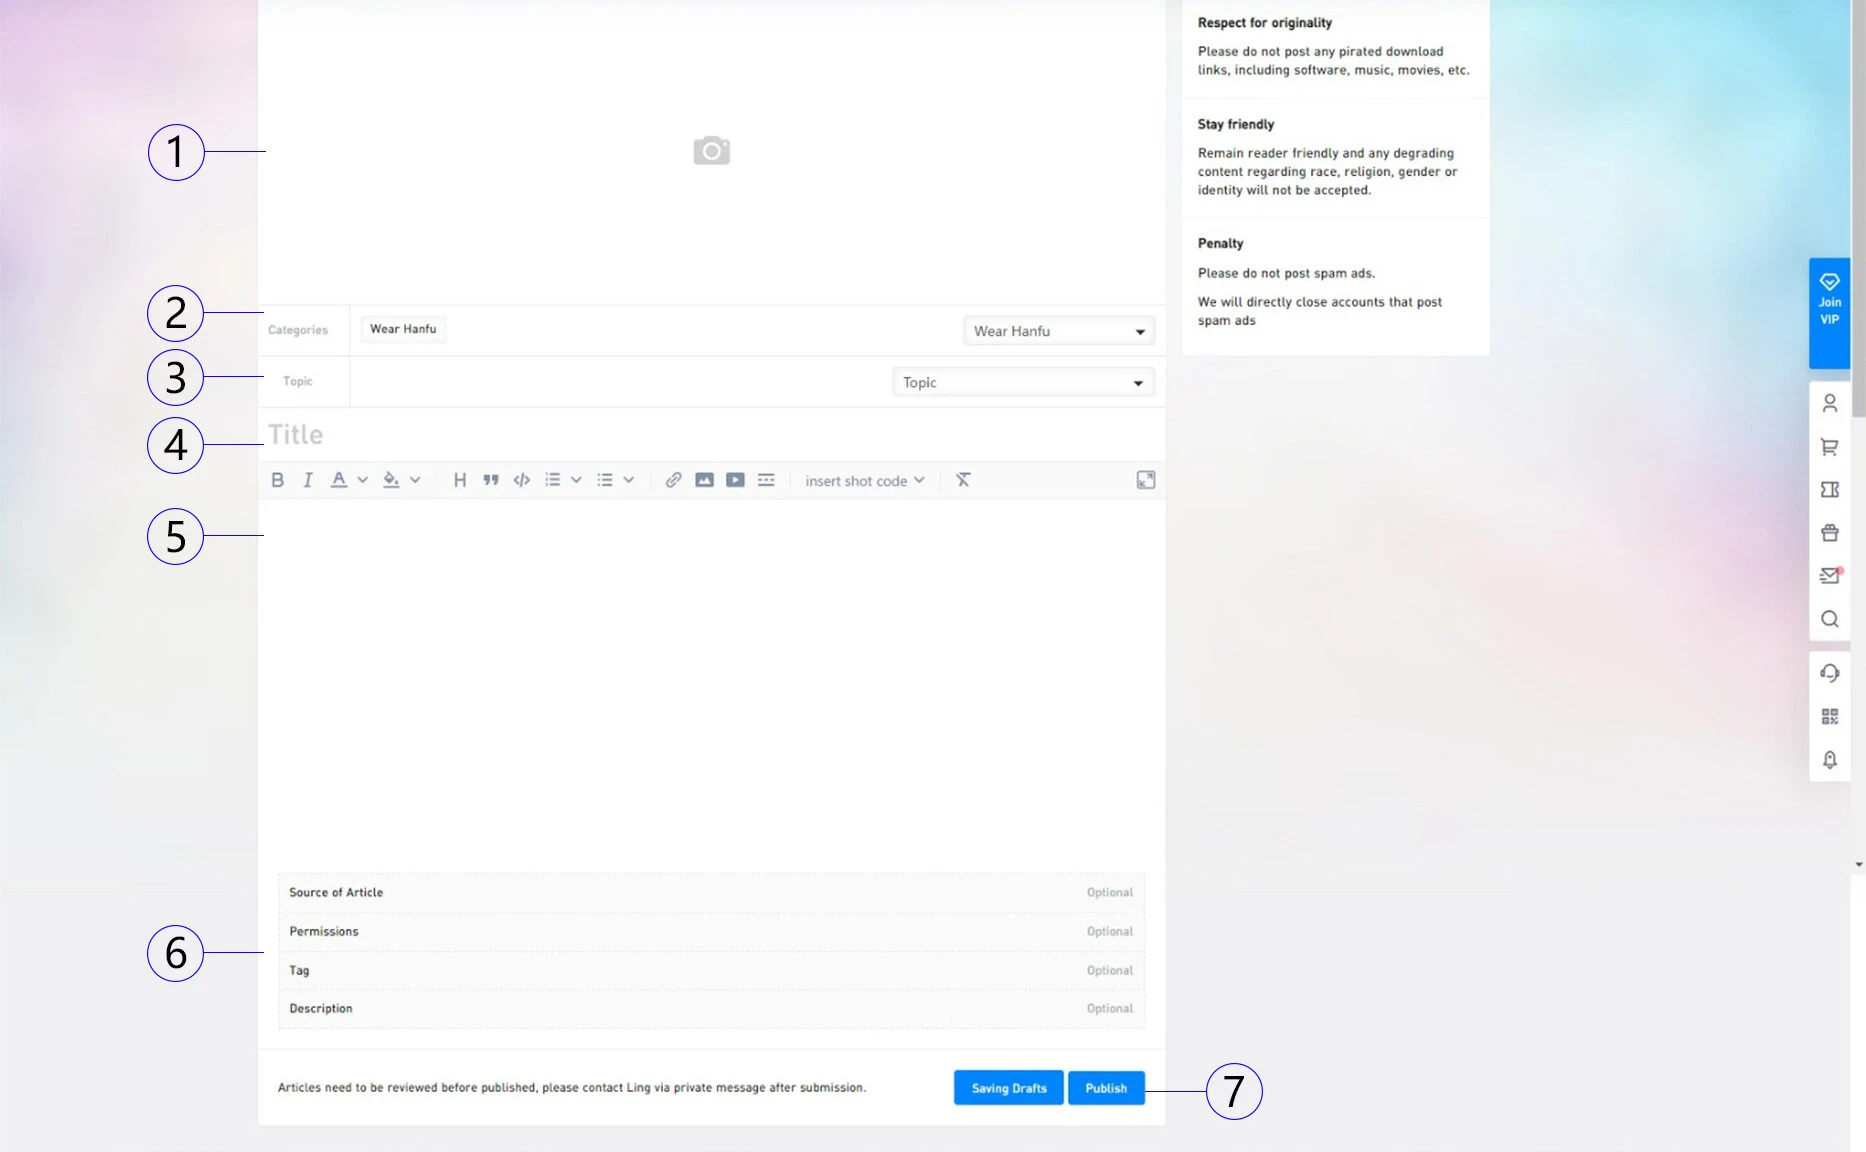Viewport: 1866px width, 1152px height.
Task: Click the Saving Drafts button
Action: click(x=1008, y=1088)
